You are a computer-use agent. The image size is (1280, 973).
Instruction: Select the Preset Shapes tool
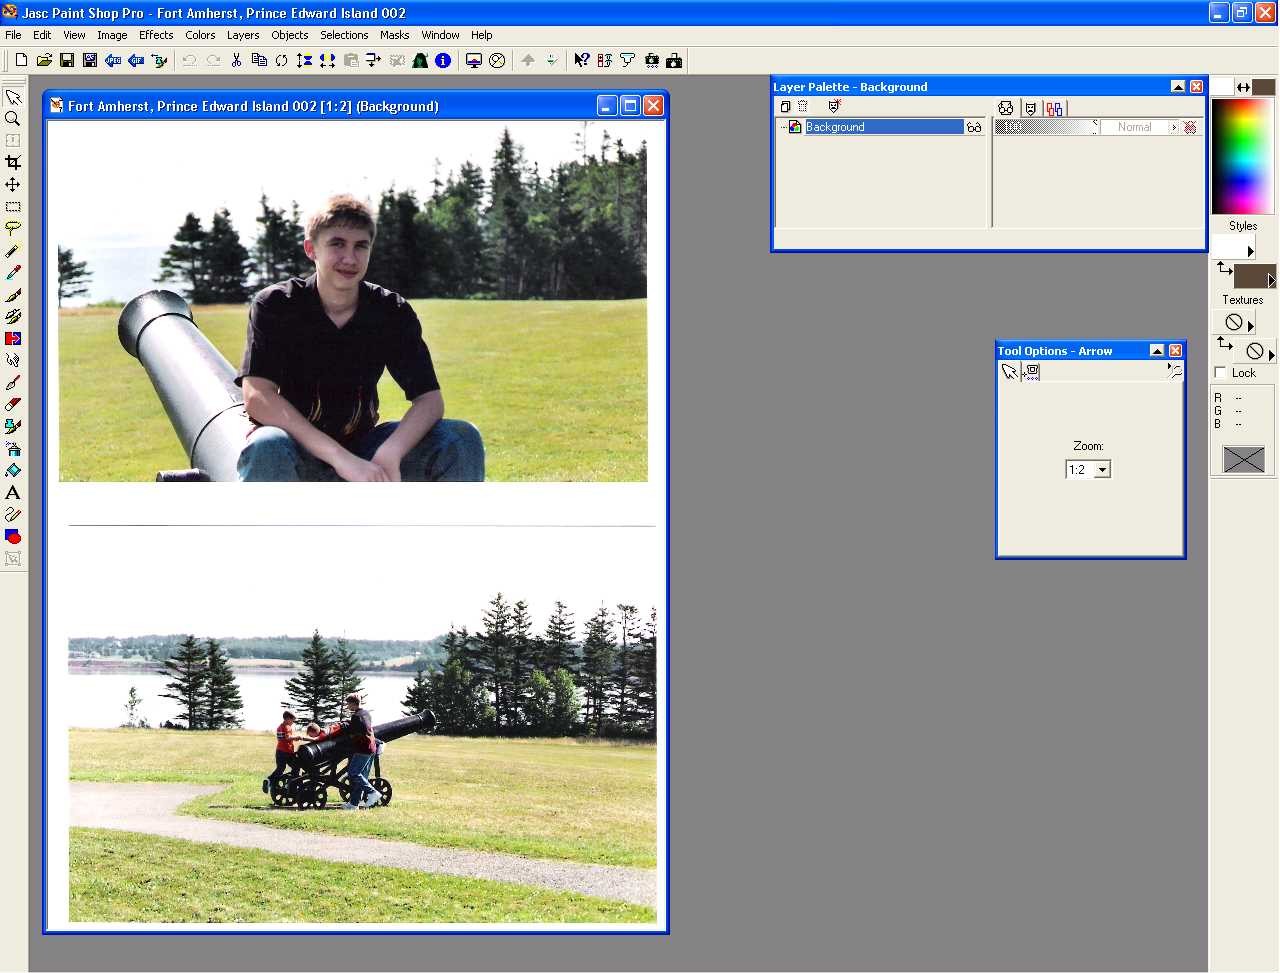(x=13, y=537)
